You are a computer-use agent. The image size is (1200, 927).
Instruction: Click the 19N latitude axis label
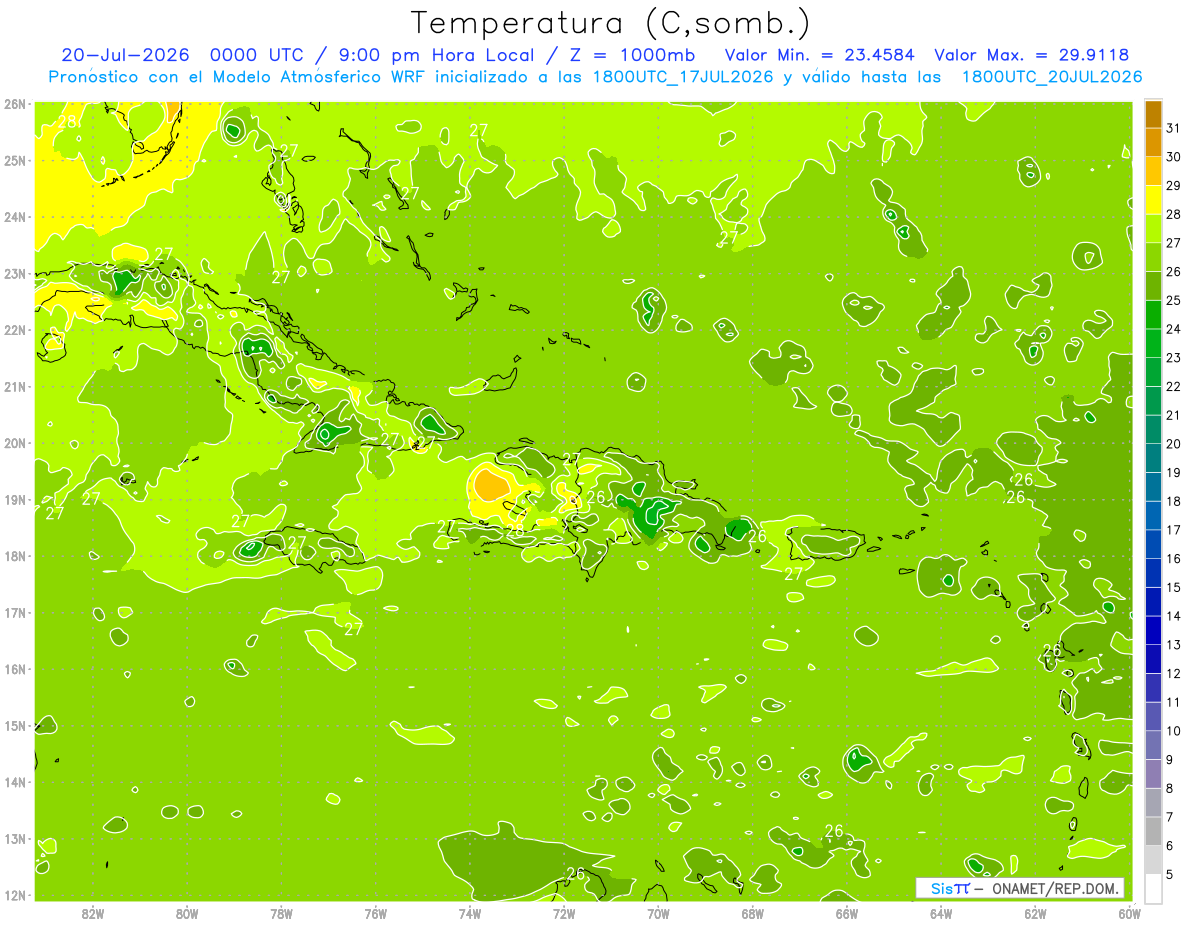click(x=15, y=499)
